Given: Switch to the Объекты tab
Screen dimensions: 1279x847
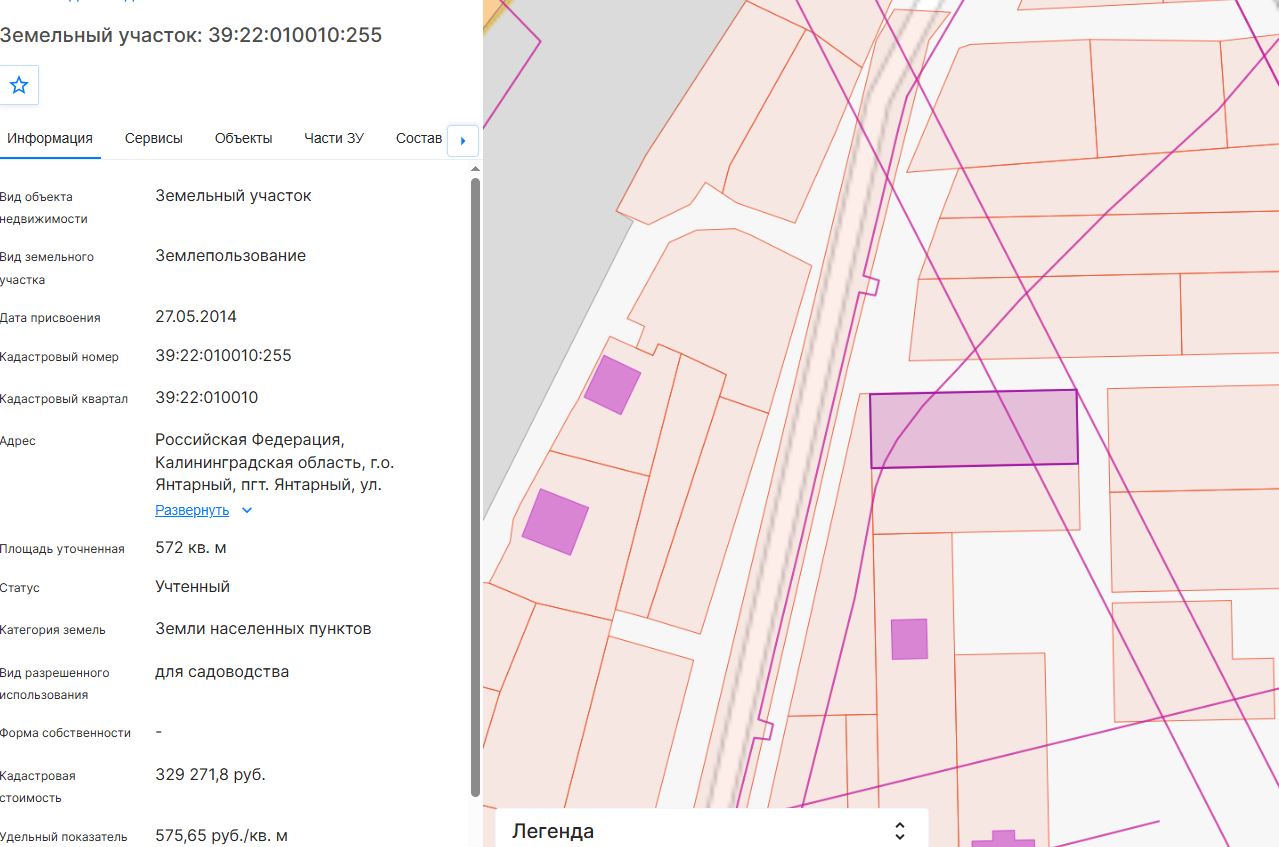Looking at the screenshot, I should click(x=243, y=139).
